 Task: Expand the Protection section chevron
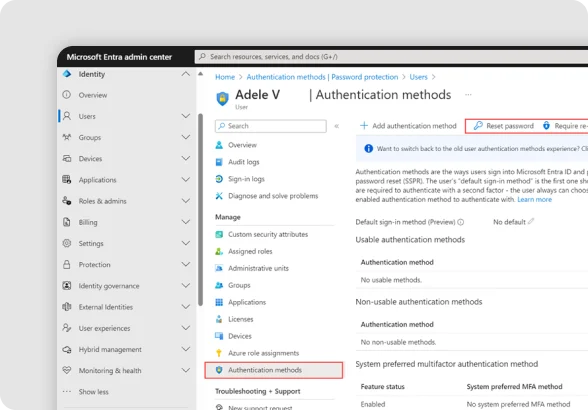pos(186,264)
